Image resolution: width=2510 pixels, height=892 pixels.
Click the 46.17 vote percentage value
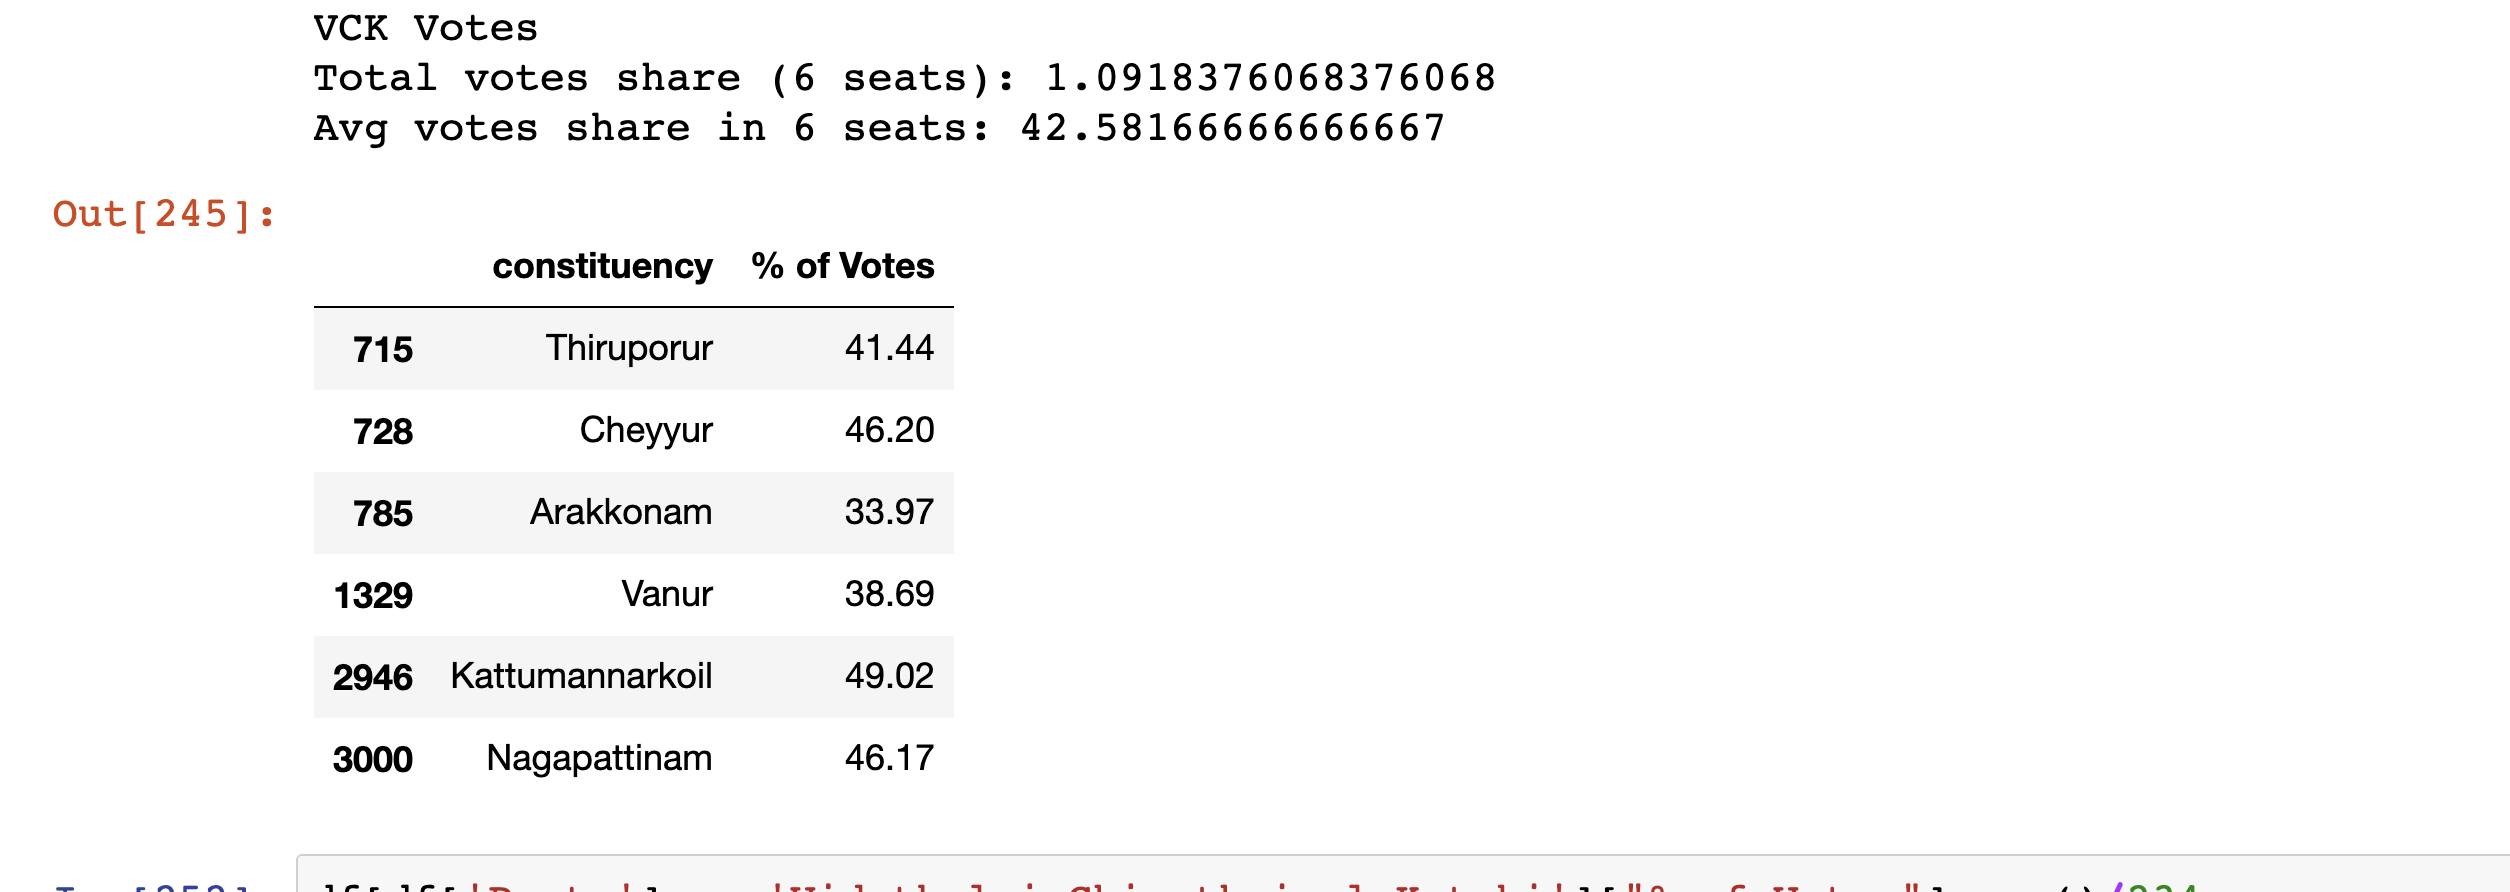coord(889,758)
